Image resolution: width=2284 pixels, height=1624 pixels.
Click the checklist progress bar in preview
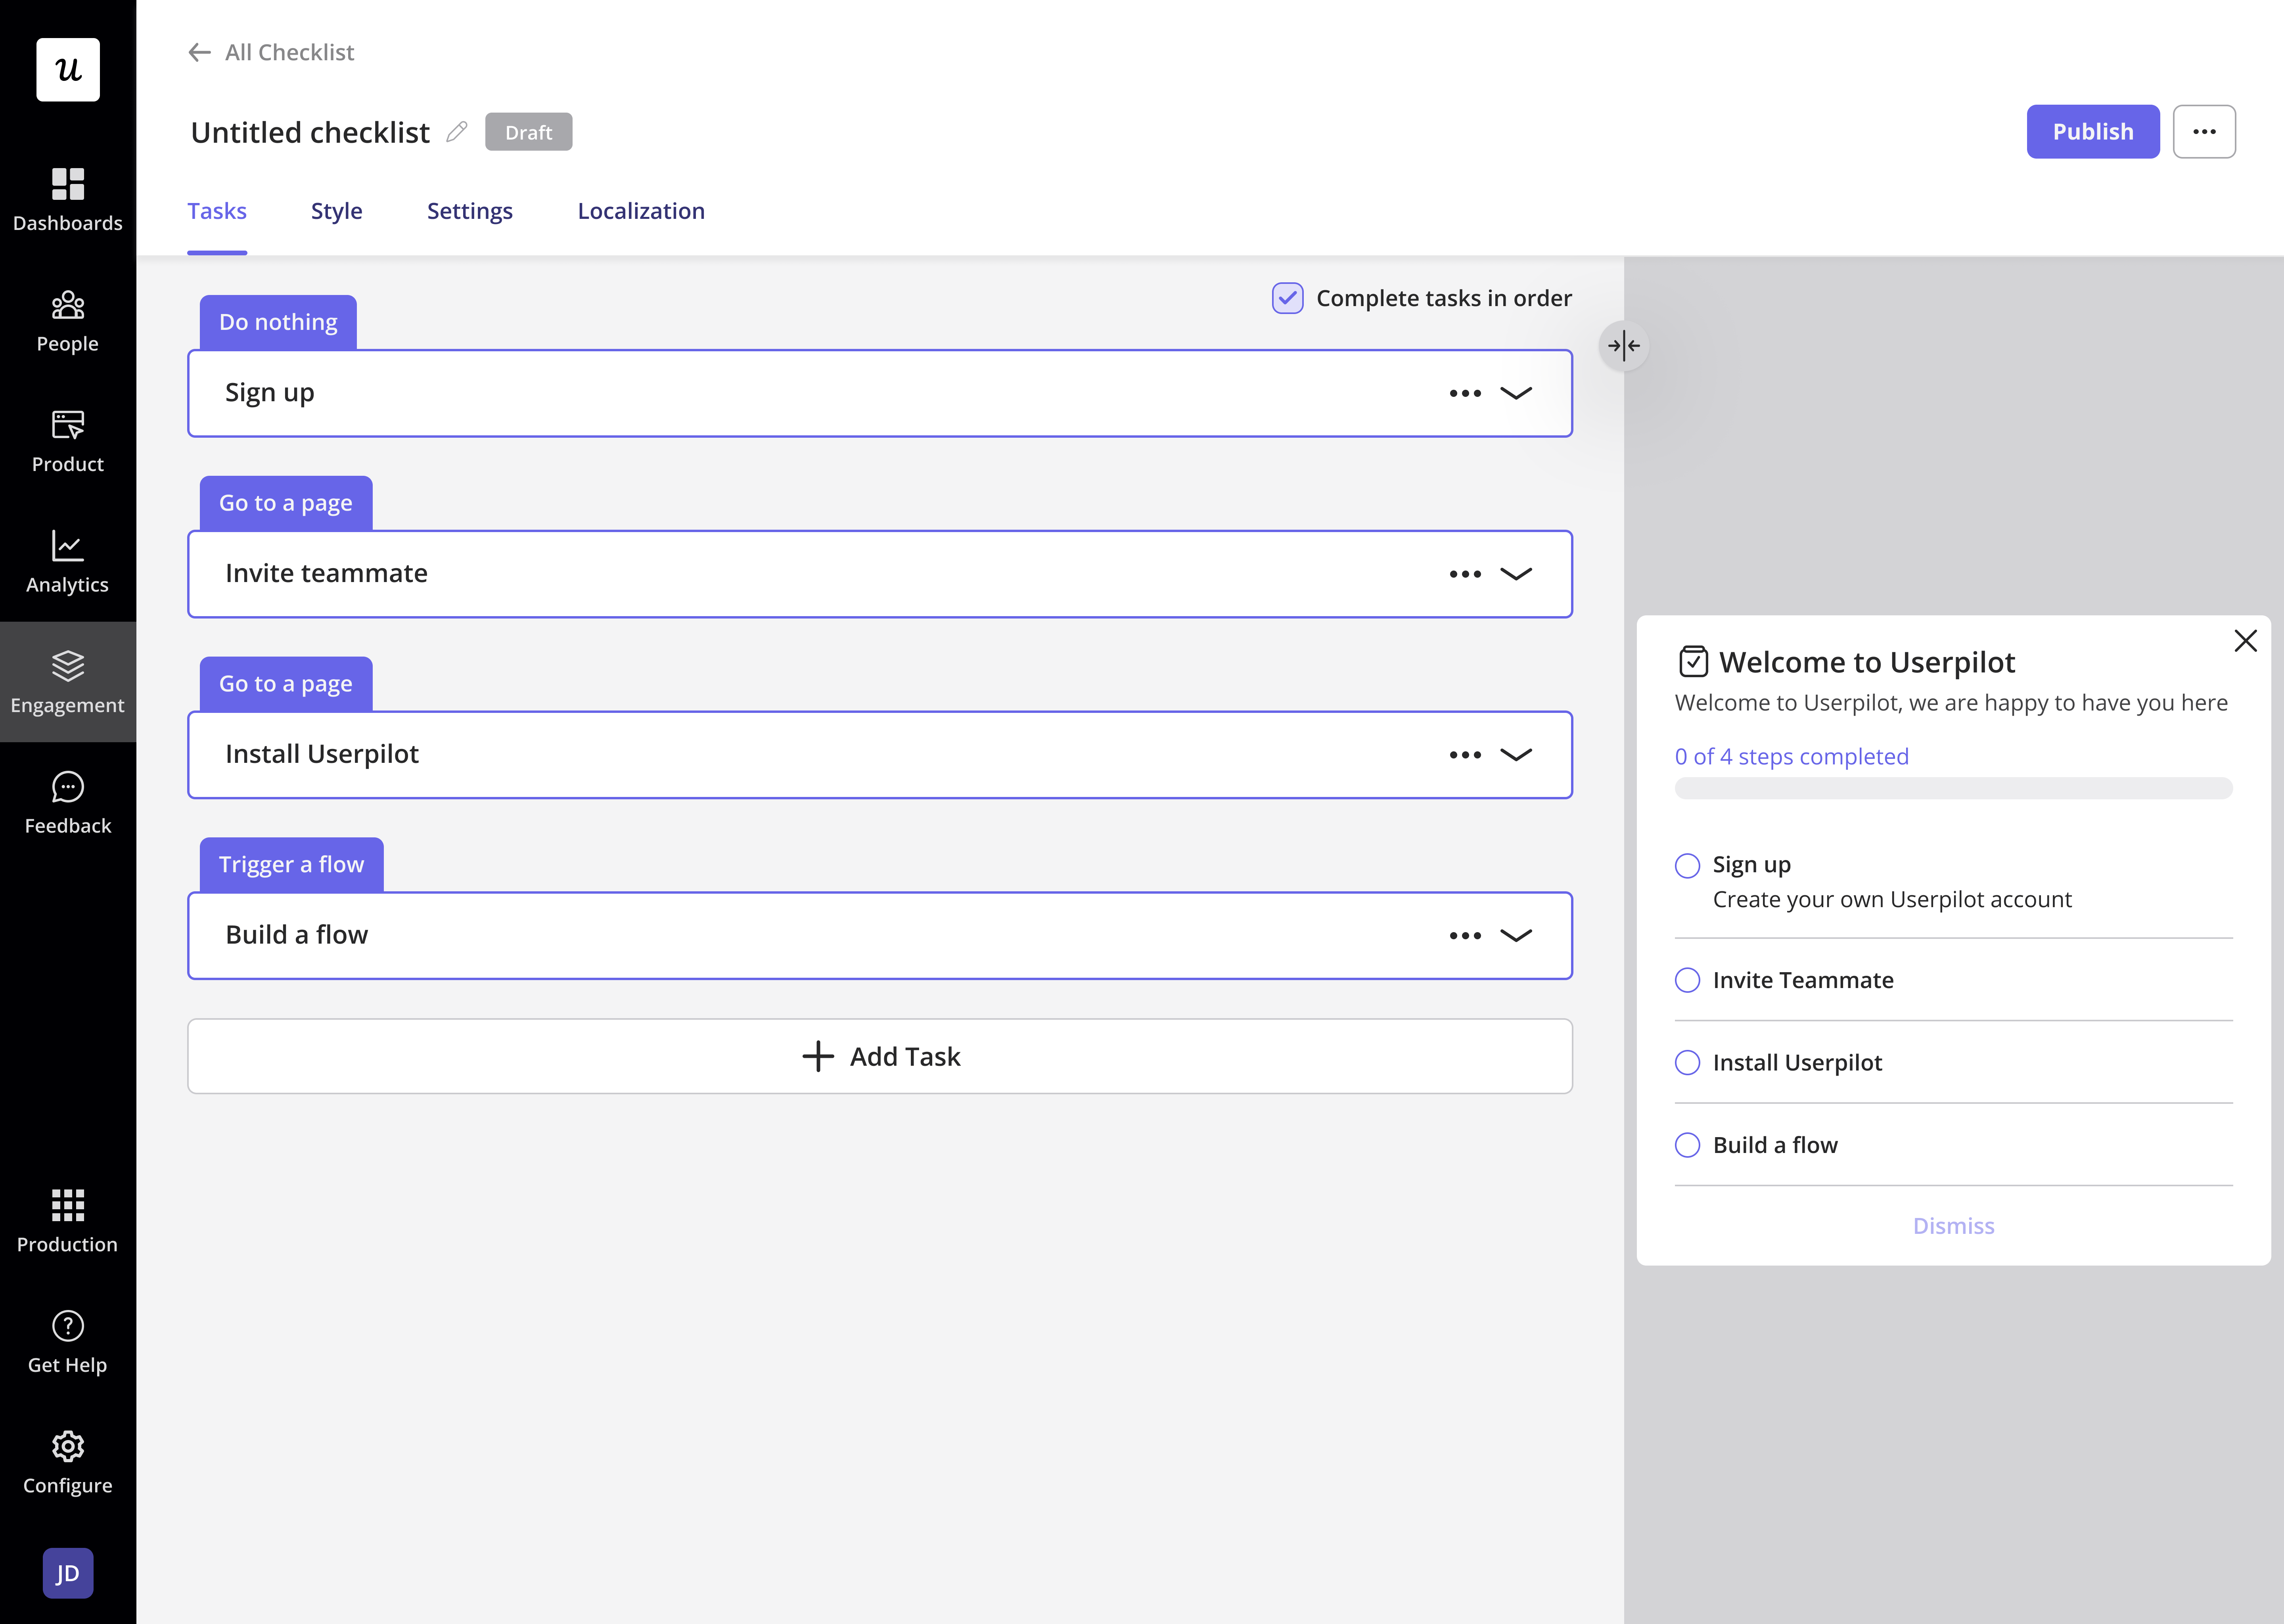click(x=1954, y=788)
